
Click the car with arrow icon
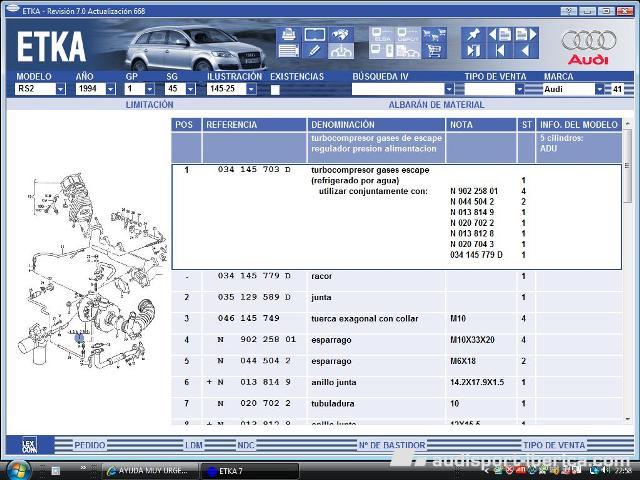coord(341,51)
